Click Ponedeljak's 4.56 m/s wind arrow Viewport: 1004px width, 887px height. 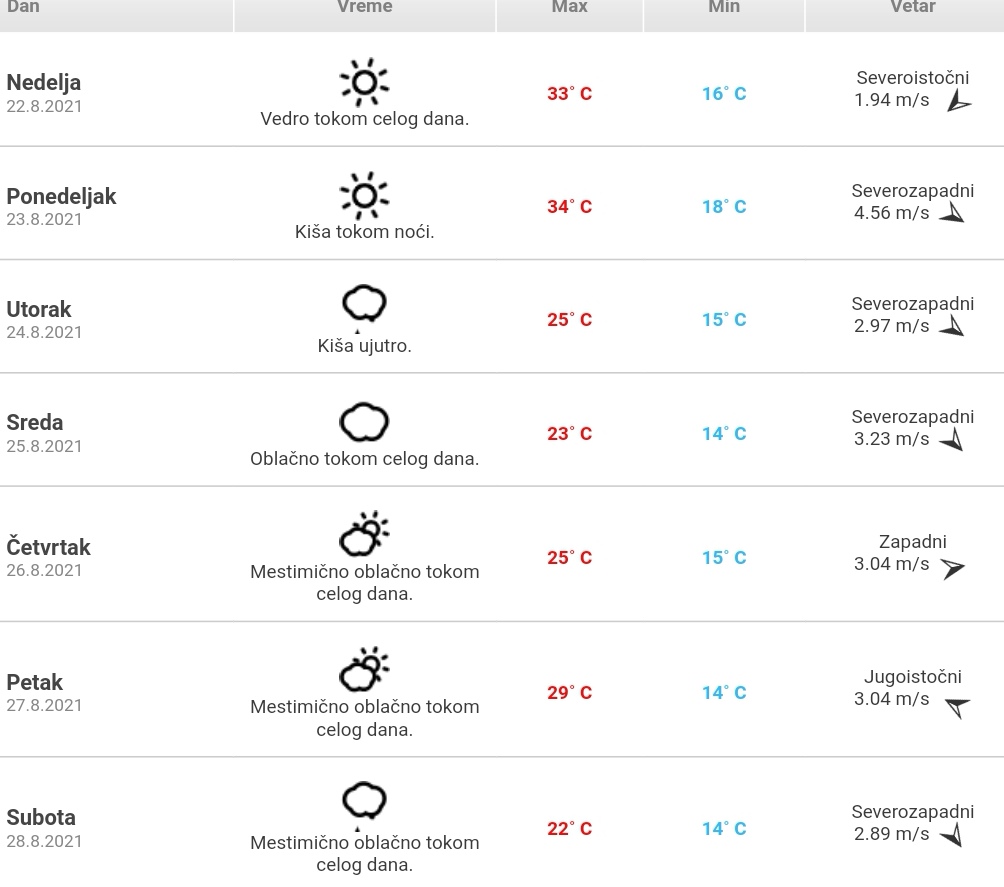click(952, 213)
